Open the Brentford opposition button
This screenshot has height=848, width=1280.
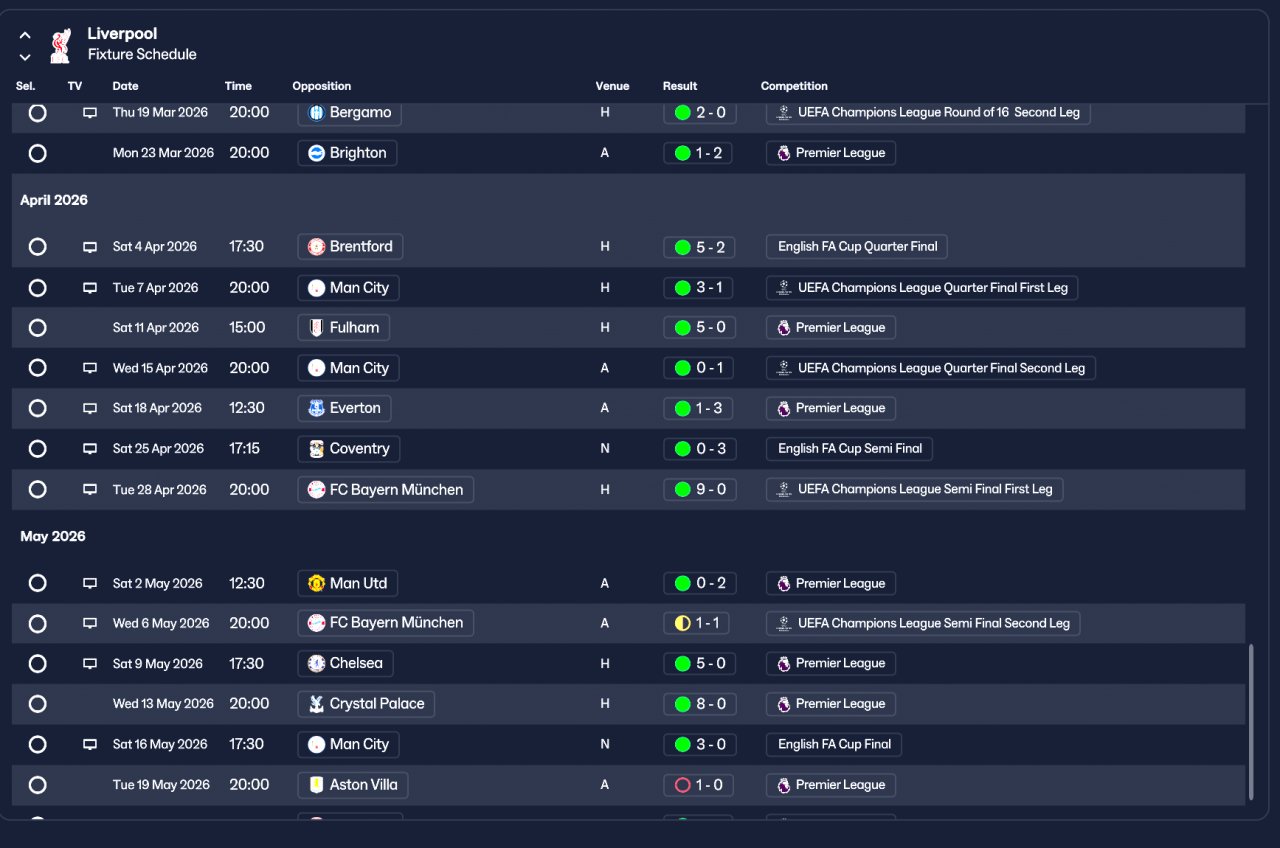pos(350,246)
